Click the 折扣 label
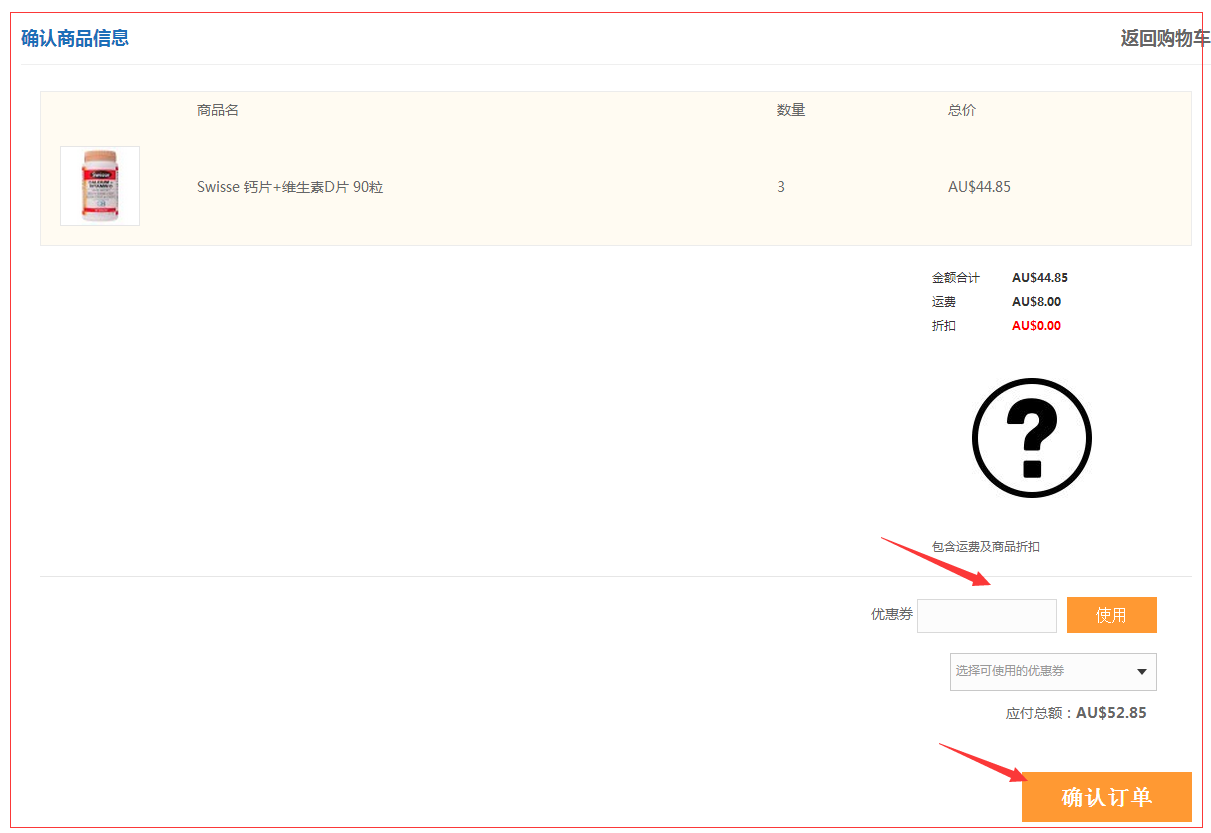This screenshot has height=833, width=1211. click(x=943, y=326)
